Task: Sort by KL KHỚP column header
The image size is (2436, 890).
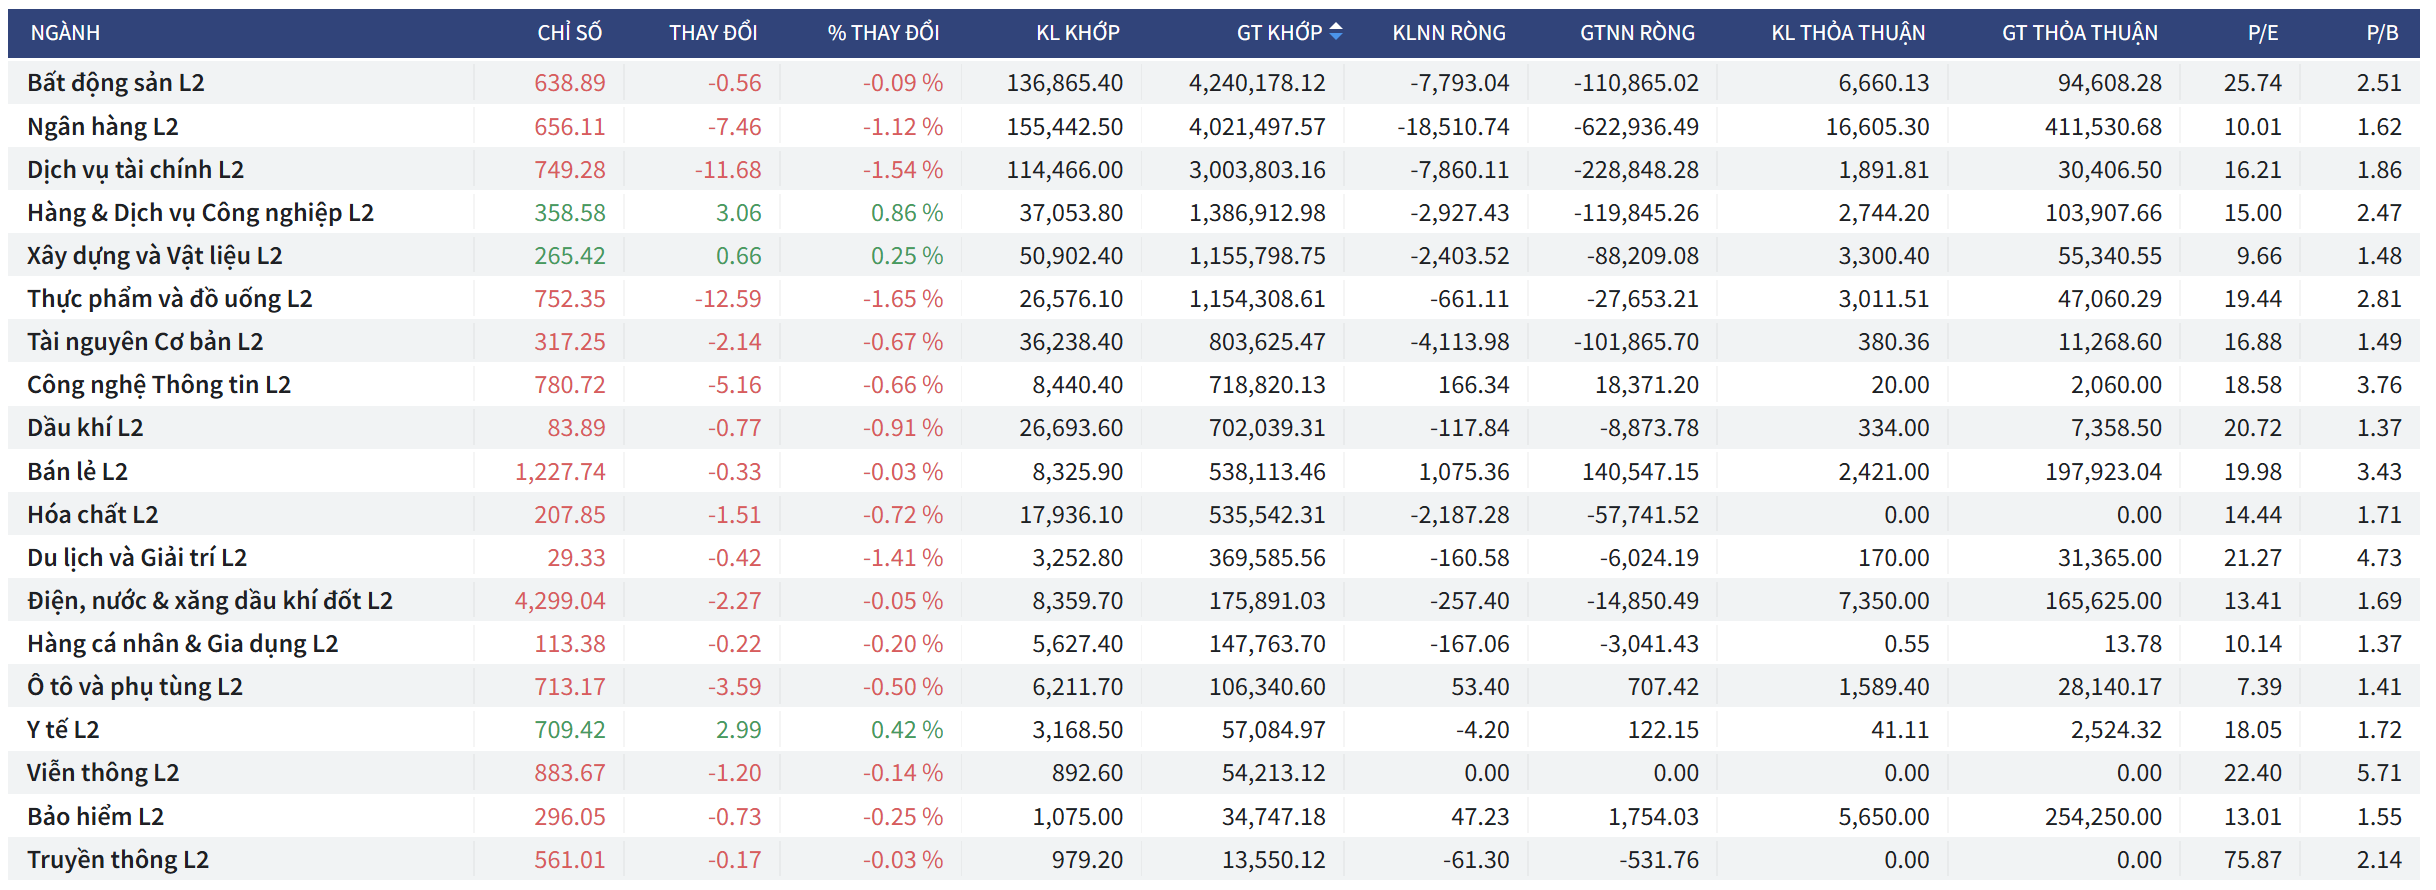Action: point(1077,33)
